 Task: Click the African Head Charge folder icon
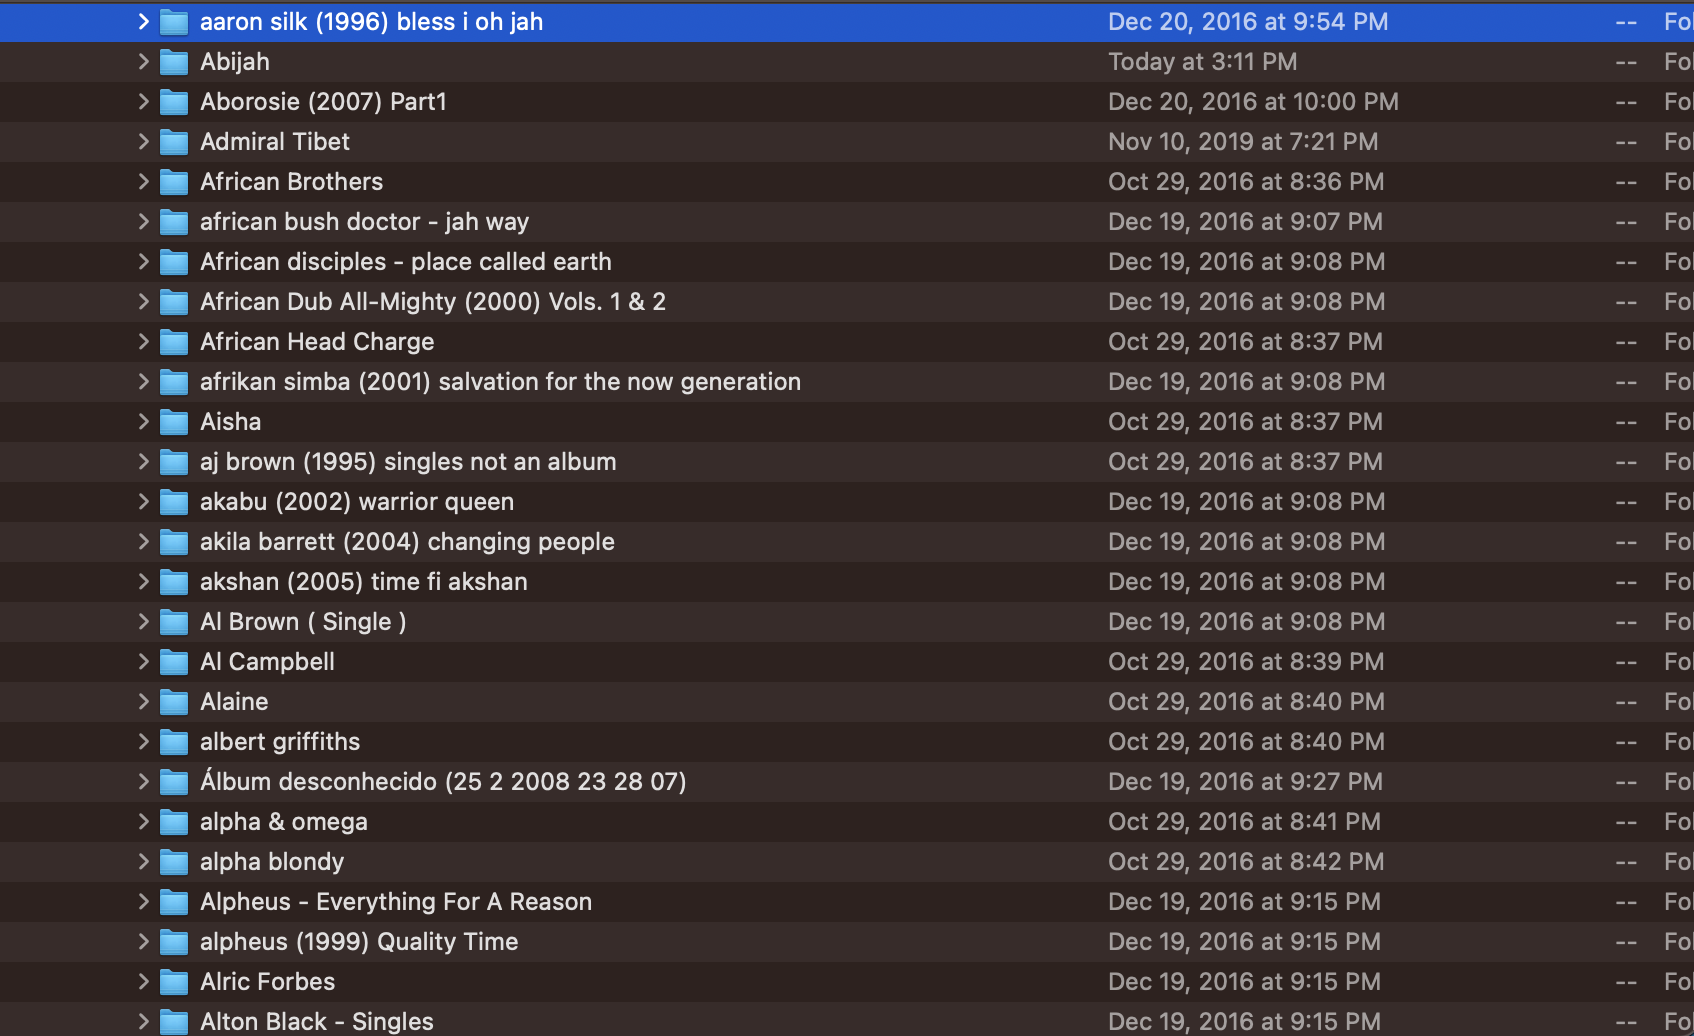pos(174,342)
